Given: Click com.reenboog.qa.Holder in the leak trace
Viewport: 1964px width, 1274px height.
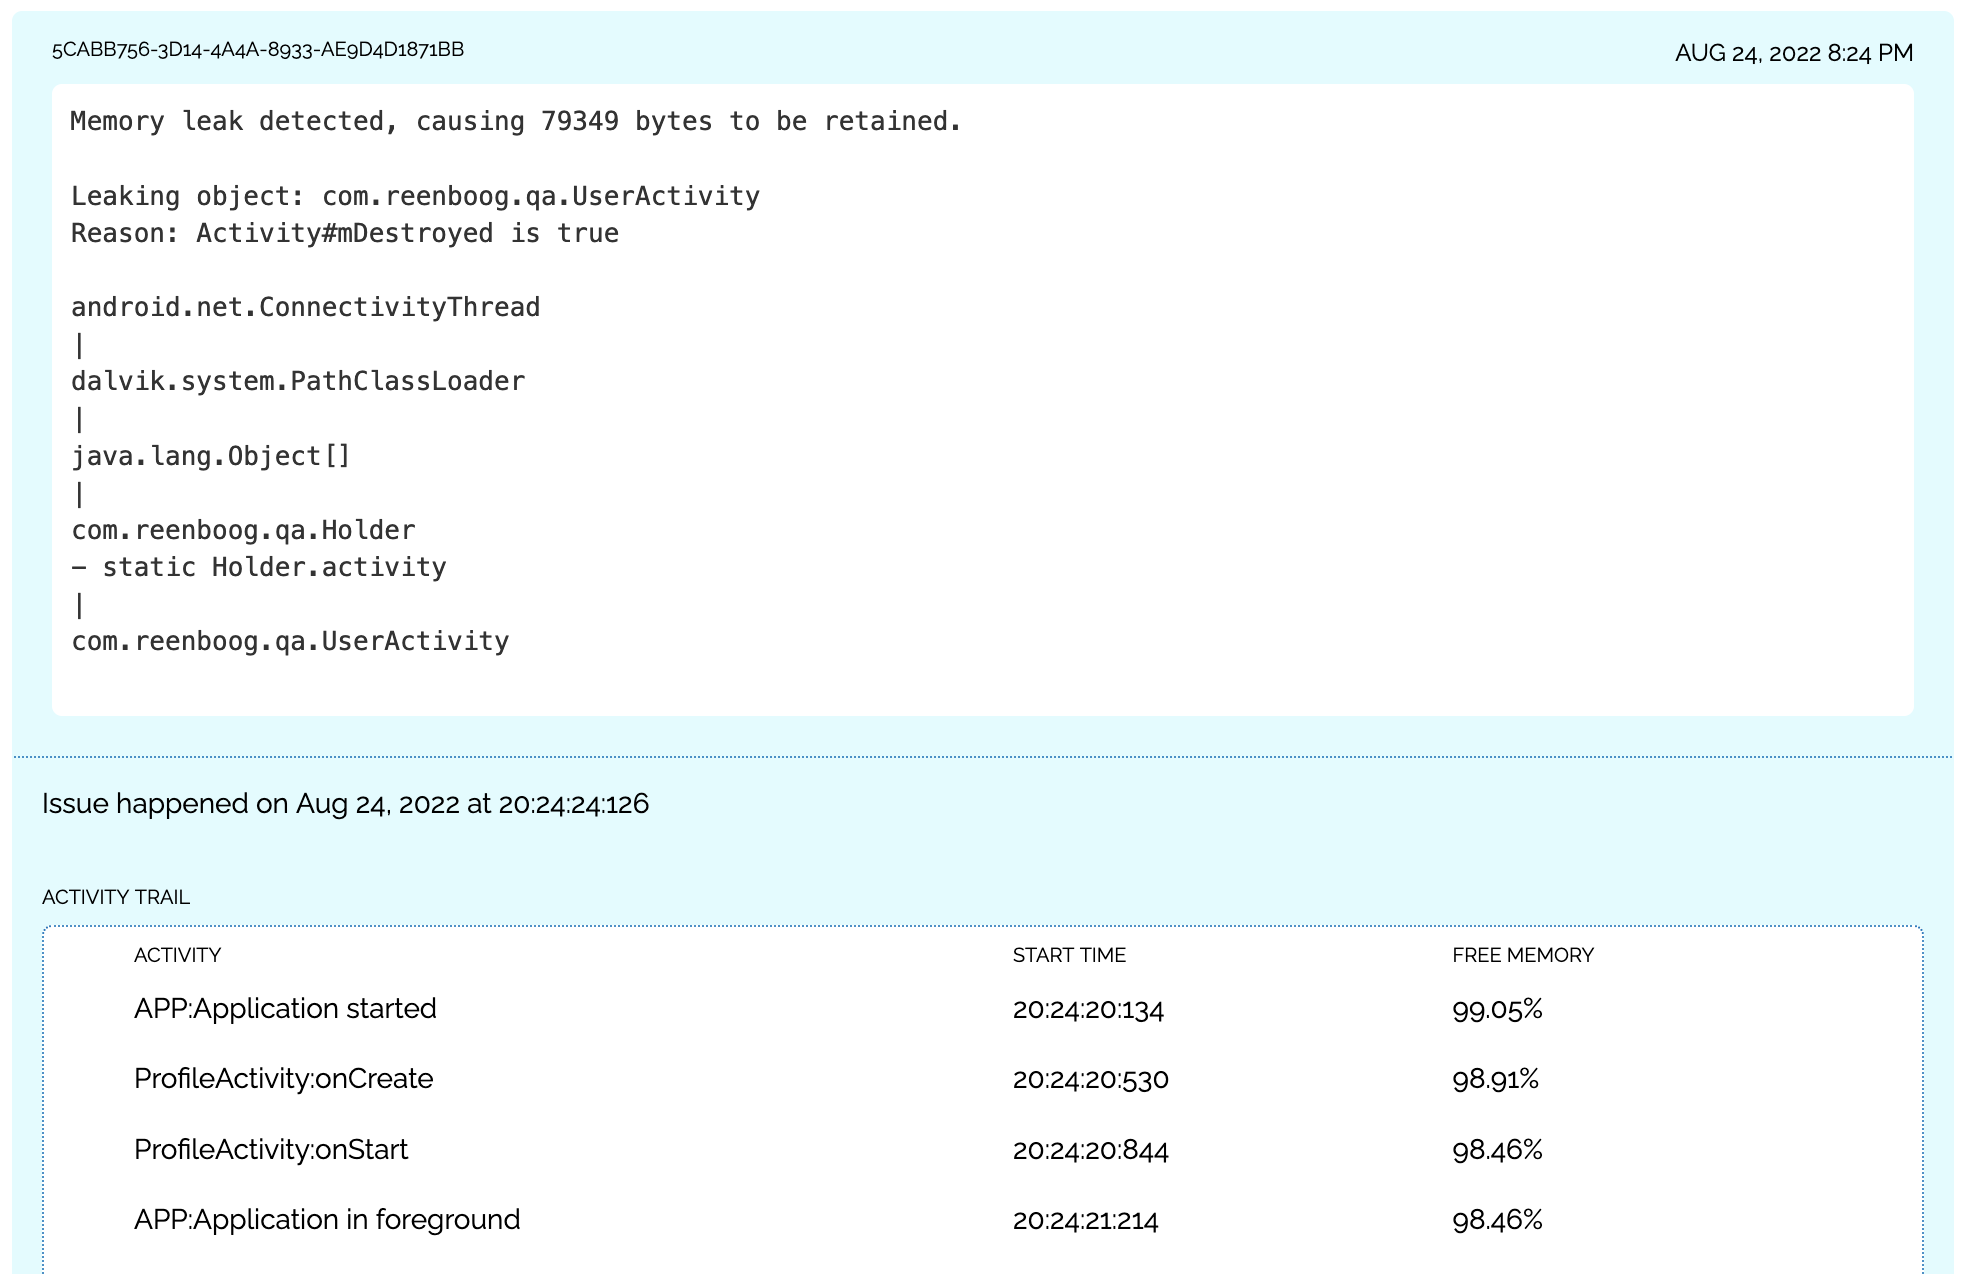Looking at the screenshot, I should coord(242,530).
